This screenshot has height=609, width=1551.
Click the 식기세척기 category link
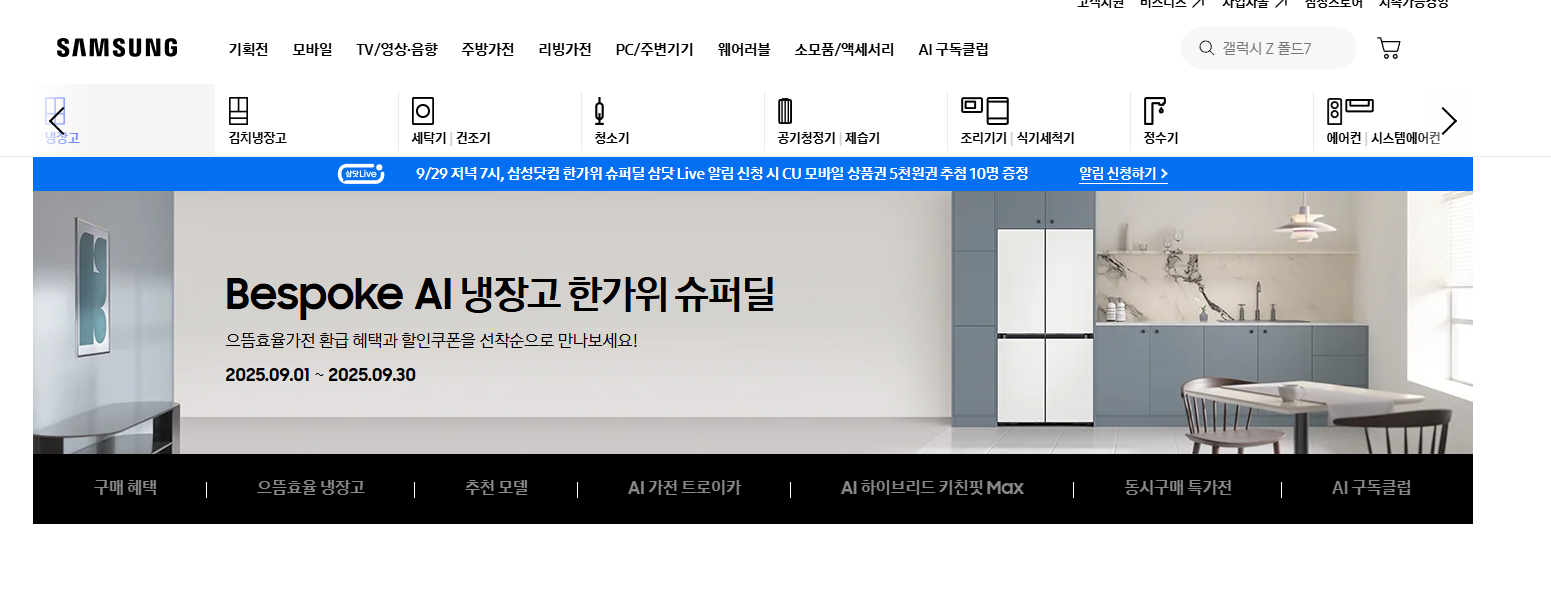coord(1045,139)
